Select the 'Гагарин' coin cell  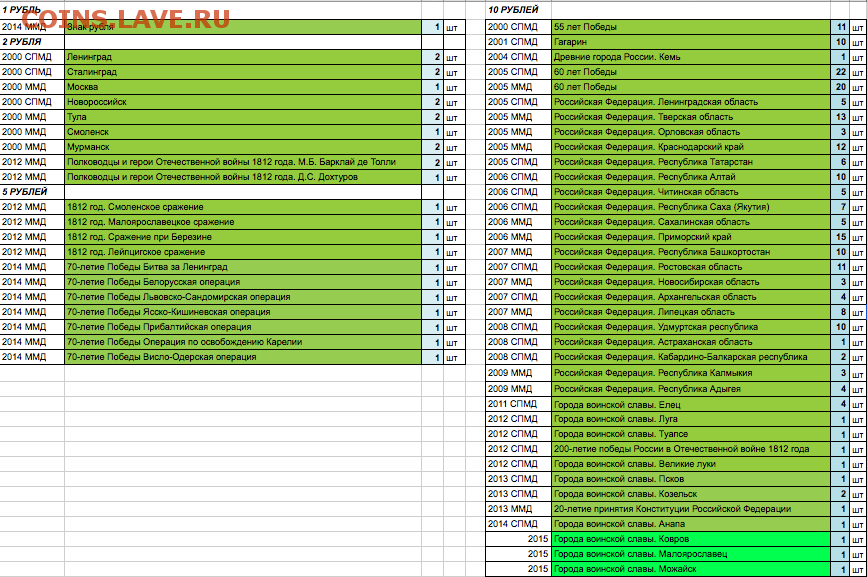coord(570,42)
